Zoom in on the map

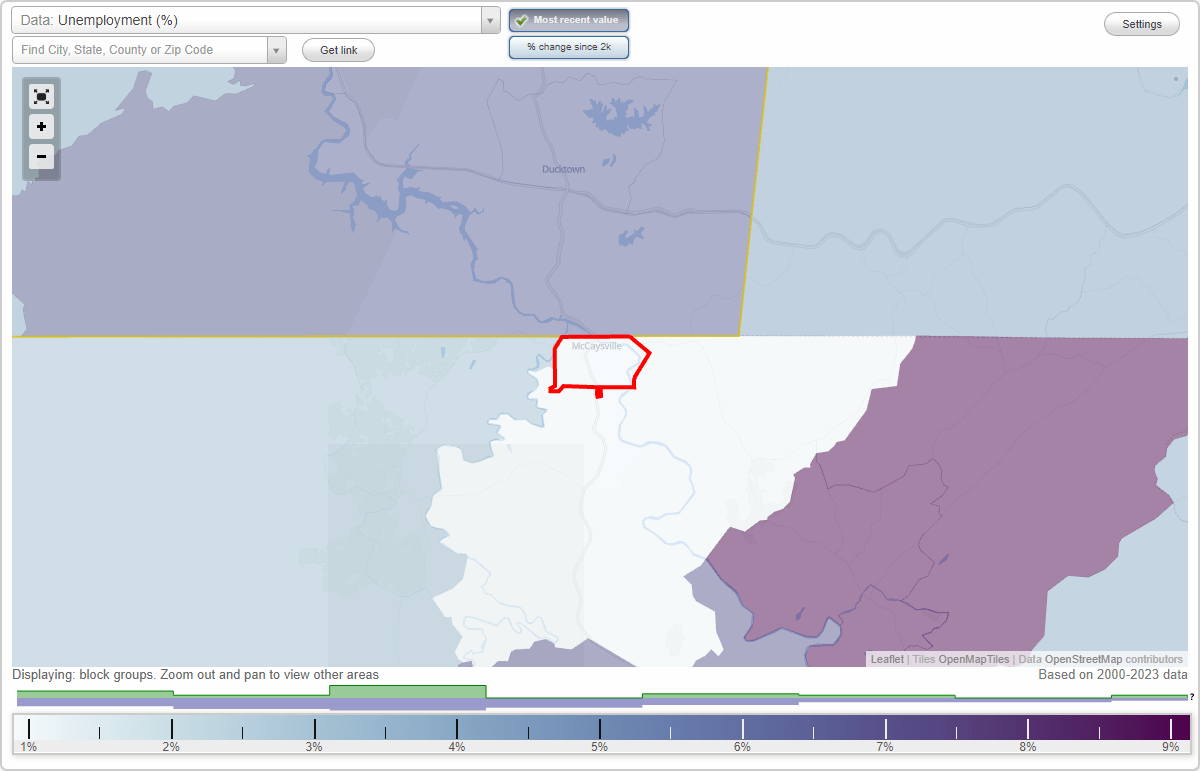[41, 127]
